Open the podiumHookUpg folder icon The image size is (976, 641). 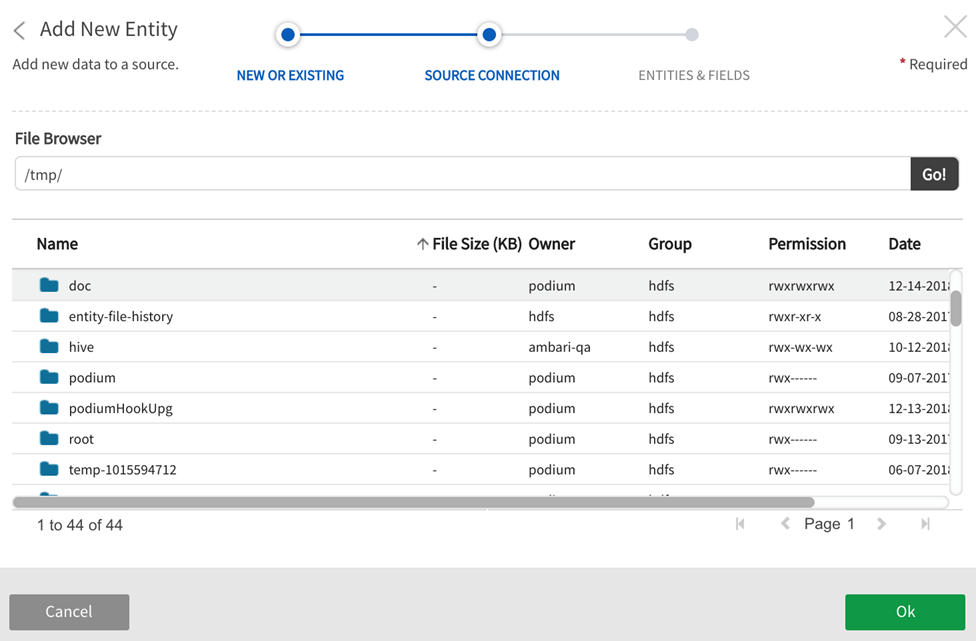(x=49, y=408)
